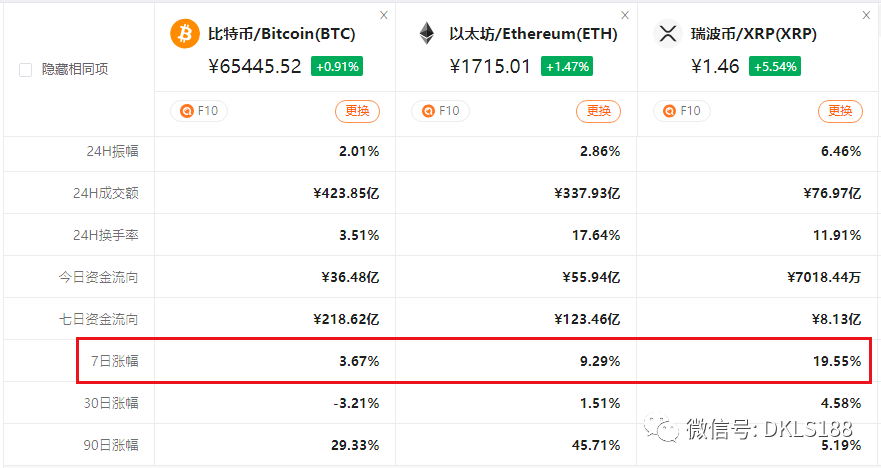Select the 24H成交额 row label
The height and width of the screenshot is (468, 881).
click(x=106, y=193)
